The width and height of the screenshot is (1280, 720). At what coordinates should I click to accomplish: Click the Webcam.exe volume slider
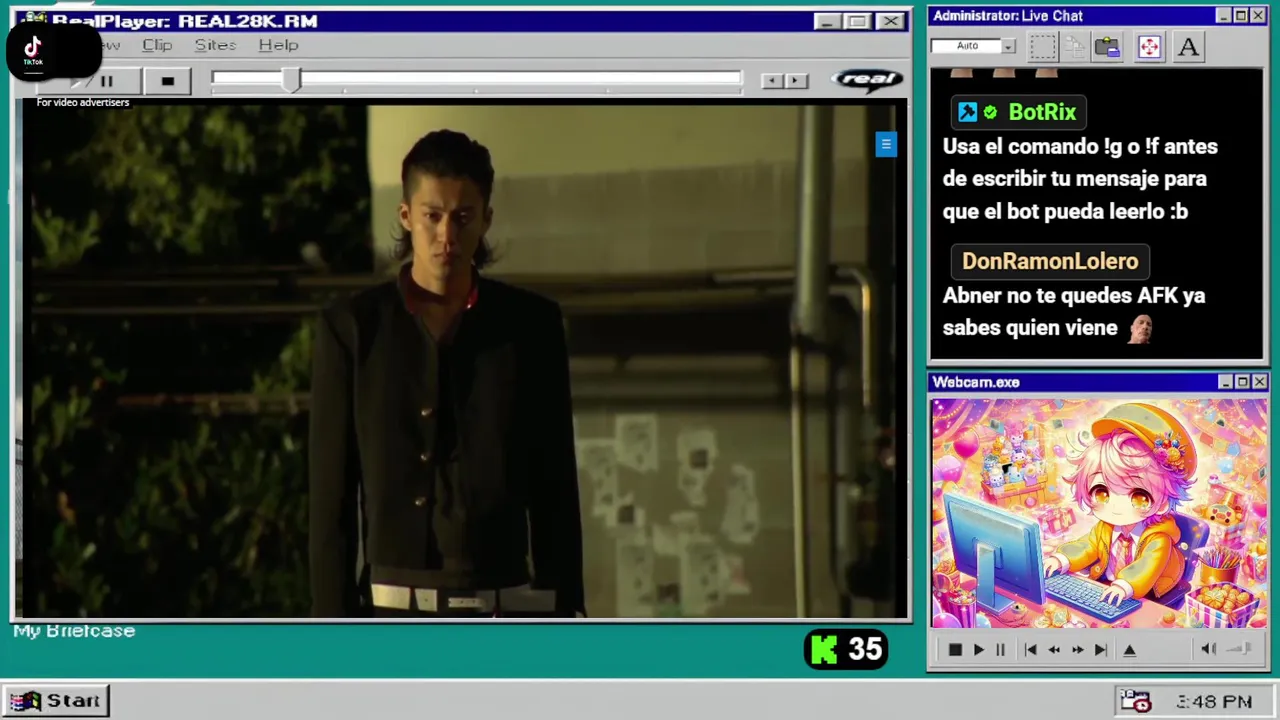pos(1240,649)
